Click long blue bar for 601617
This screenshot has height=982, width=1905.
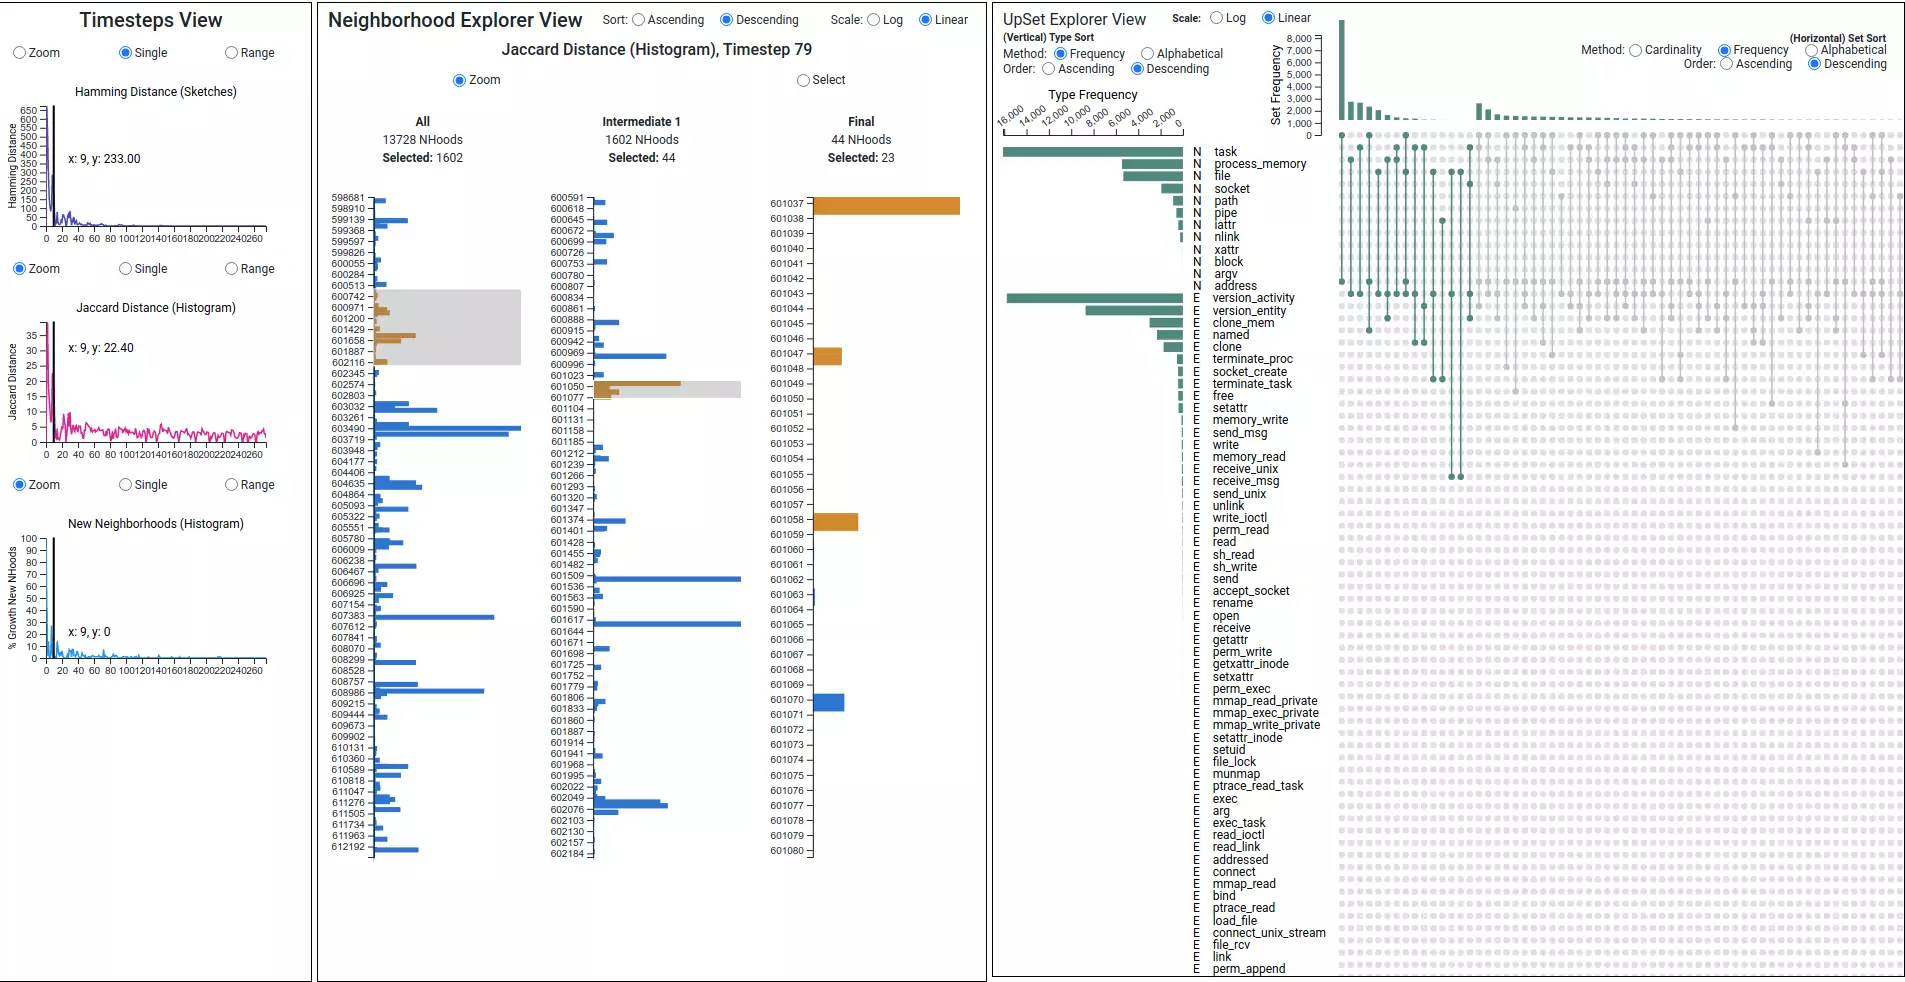pyautogui.click(x=667, y=624)
